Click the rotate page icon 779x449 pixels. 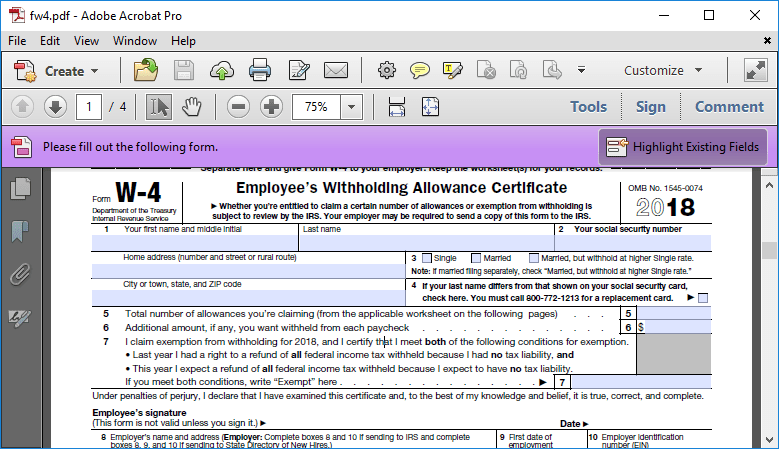click(518, 70)
